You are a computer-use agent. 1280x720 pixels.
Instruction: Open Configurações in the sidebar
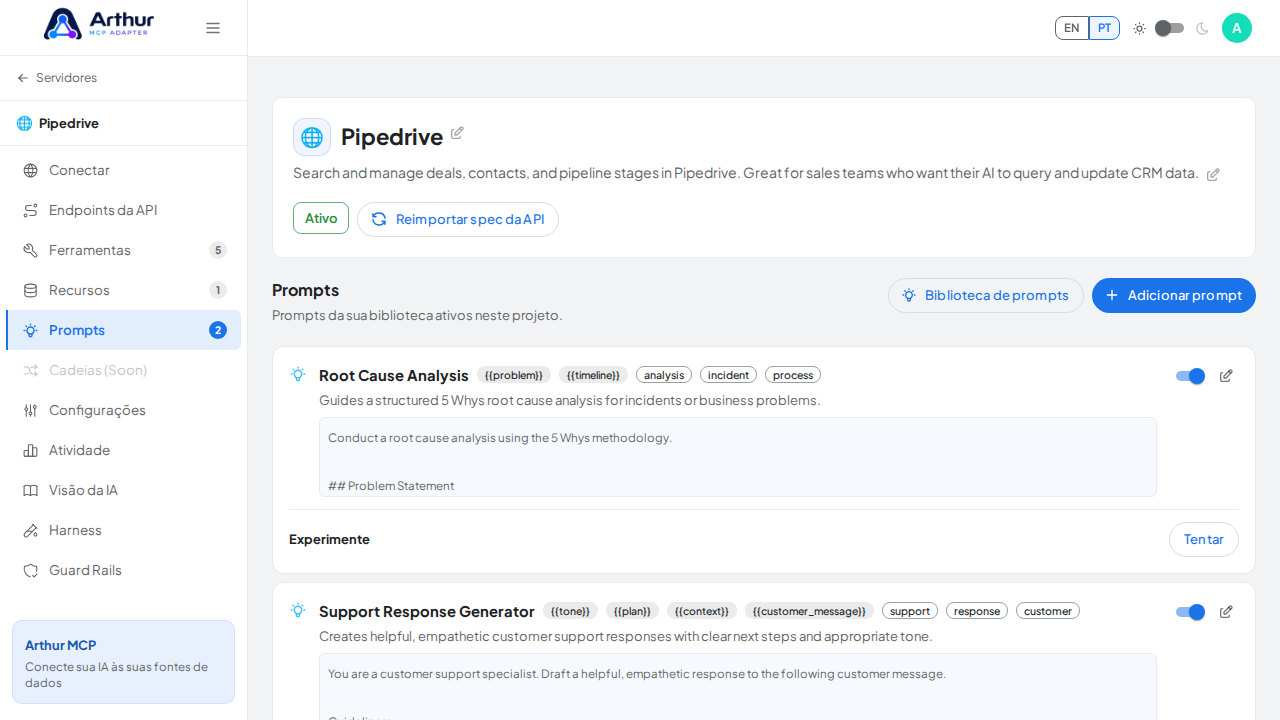[x=124, y=410]
